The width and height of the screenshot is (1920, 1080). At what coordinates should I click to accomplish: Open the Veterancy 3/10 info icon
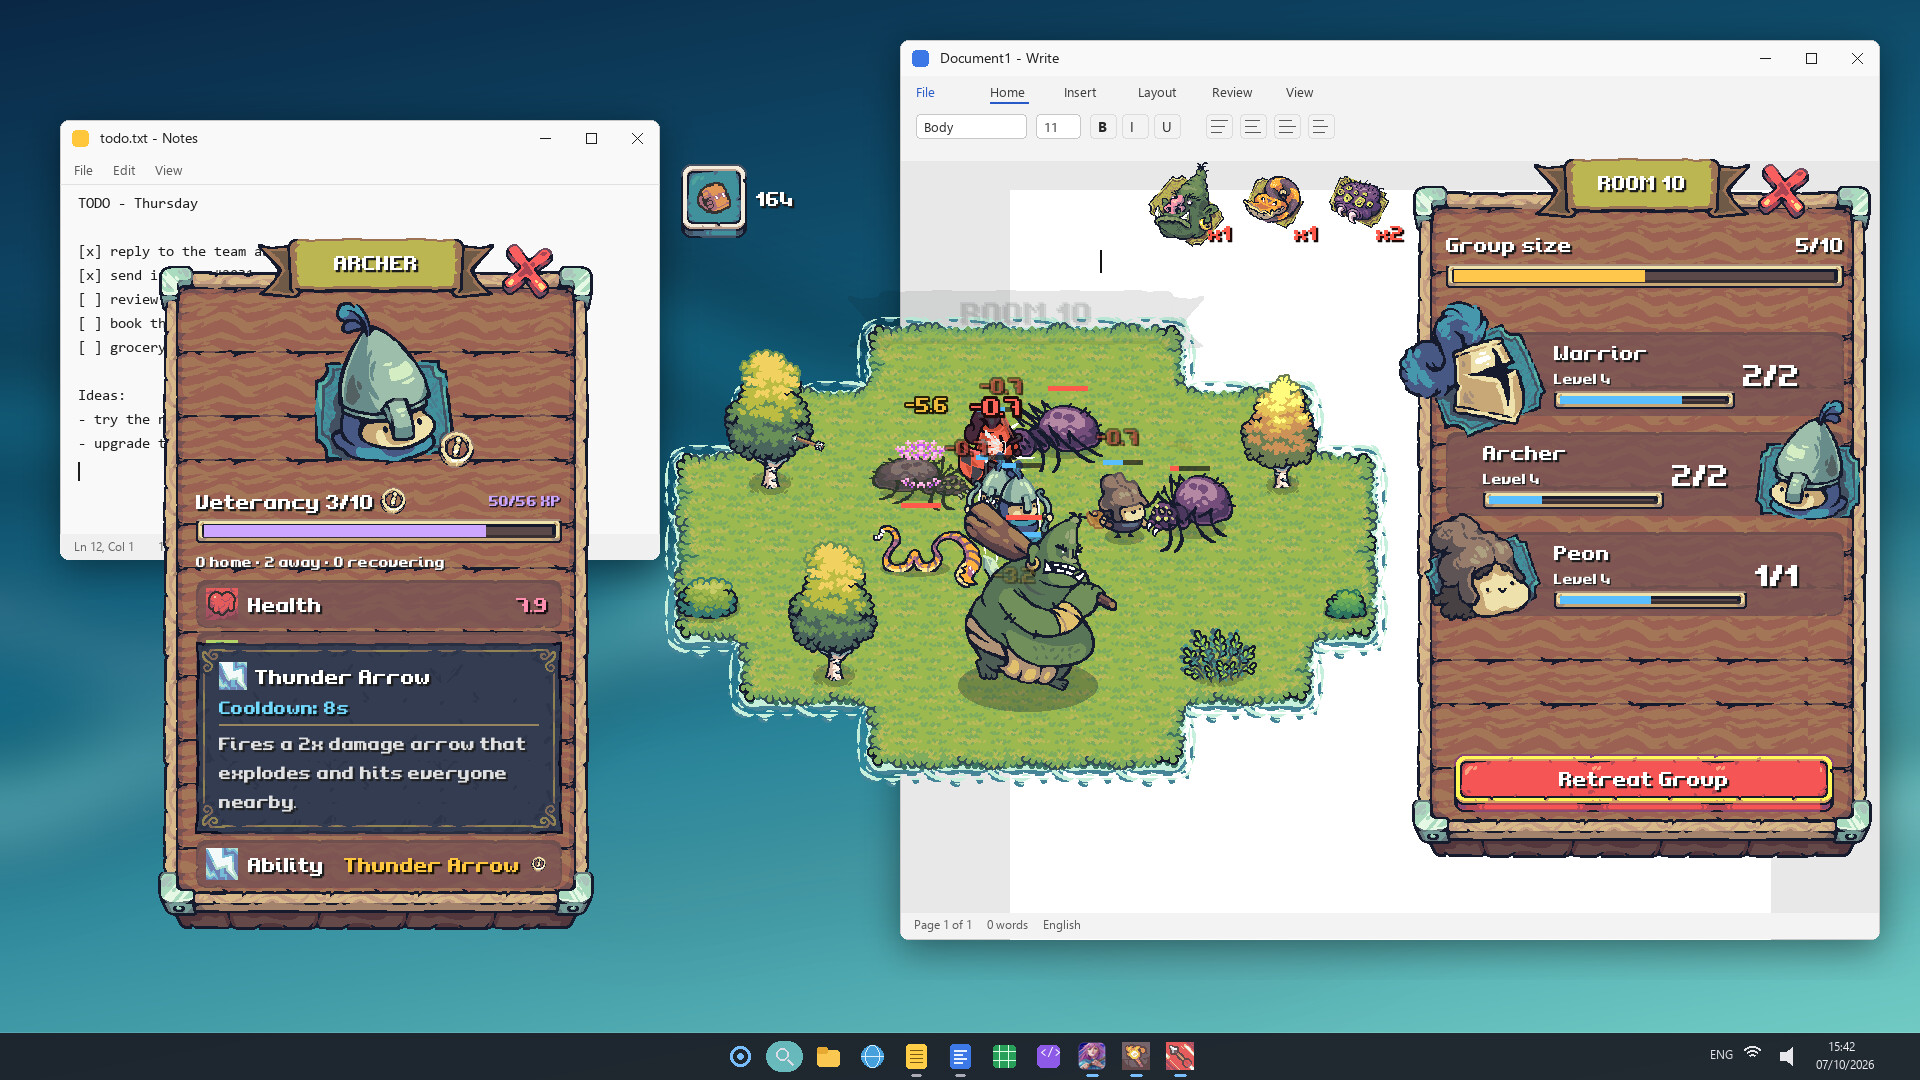[394, 500]
